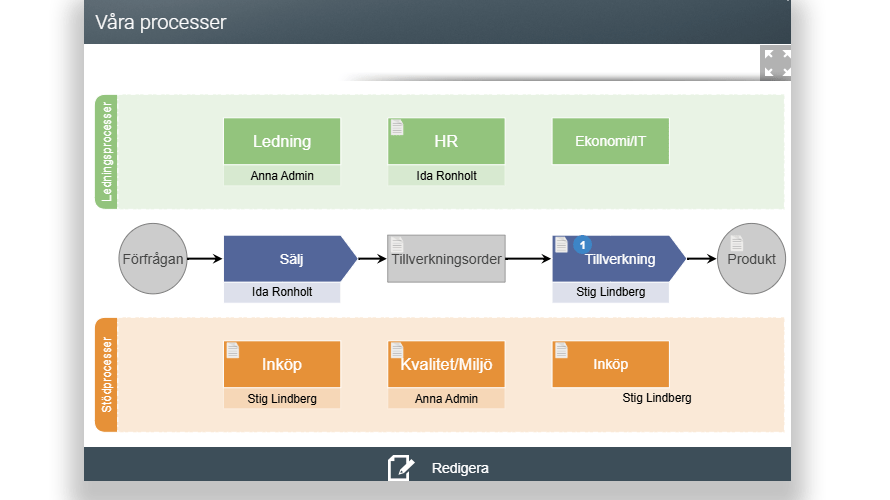Open document icon on Inköp box owned by Stig Lindberg label beneath it
Screen dimensions: 890x500
(x=233, y=351)
